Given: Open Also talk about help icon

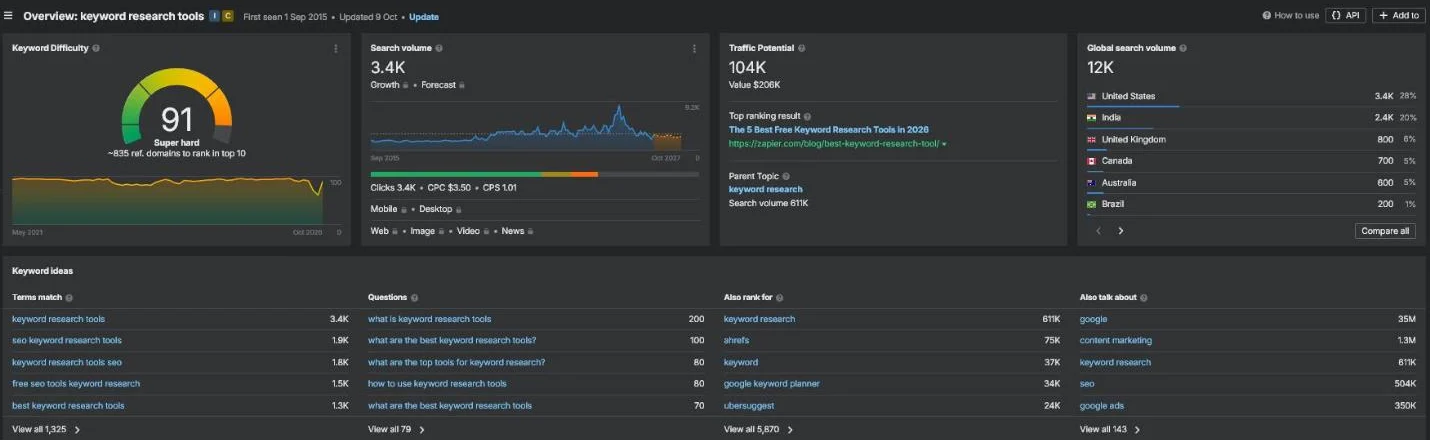Looking at the screenshot, I should 1144,298.
